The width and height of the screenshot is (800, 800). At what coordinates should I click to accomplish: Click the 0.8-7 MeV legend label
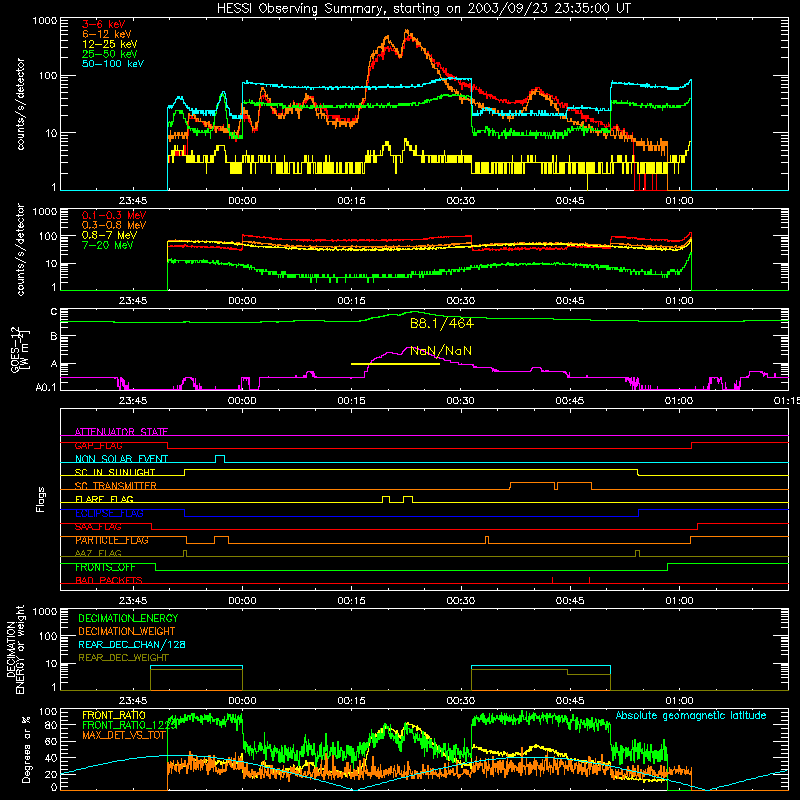tap(109, 235)
